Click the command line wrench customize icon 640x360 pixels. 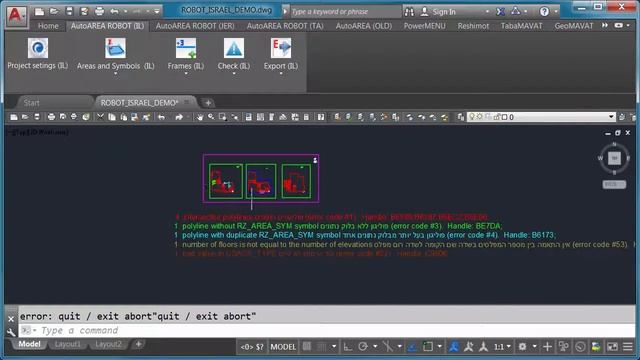(11, 332)
